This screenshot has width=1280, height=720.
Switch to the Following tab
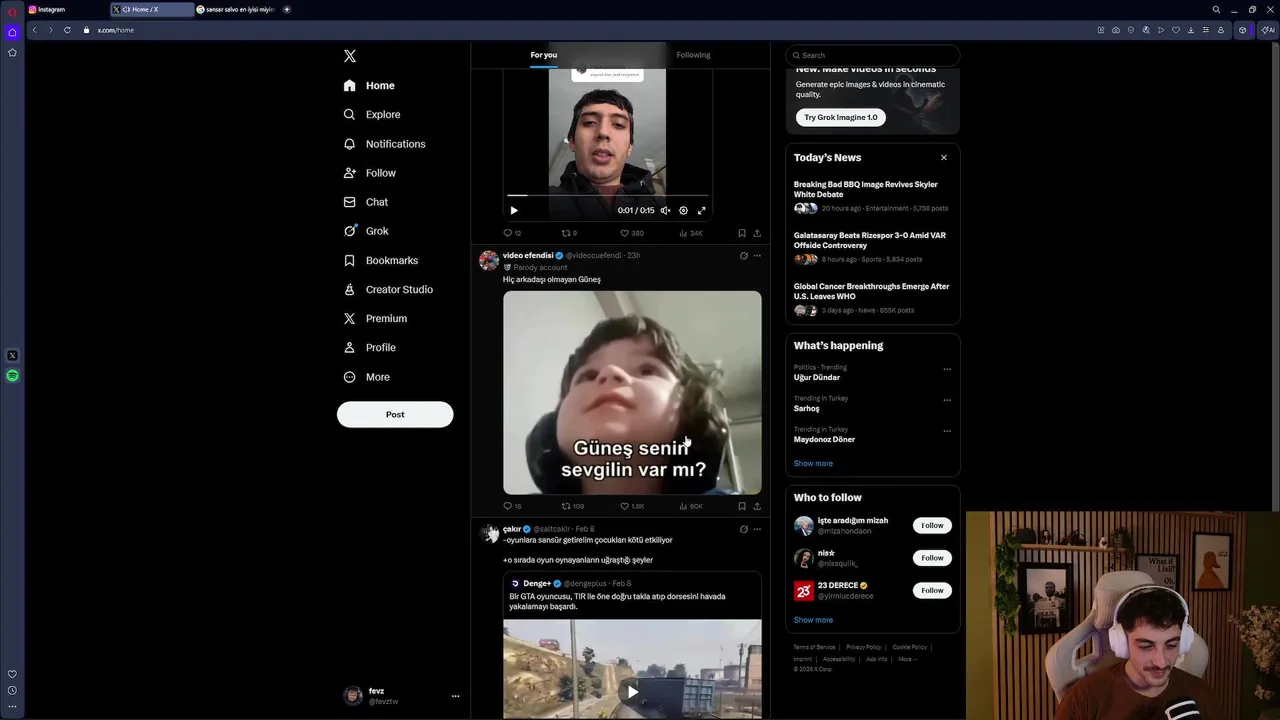click(693, 55)
